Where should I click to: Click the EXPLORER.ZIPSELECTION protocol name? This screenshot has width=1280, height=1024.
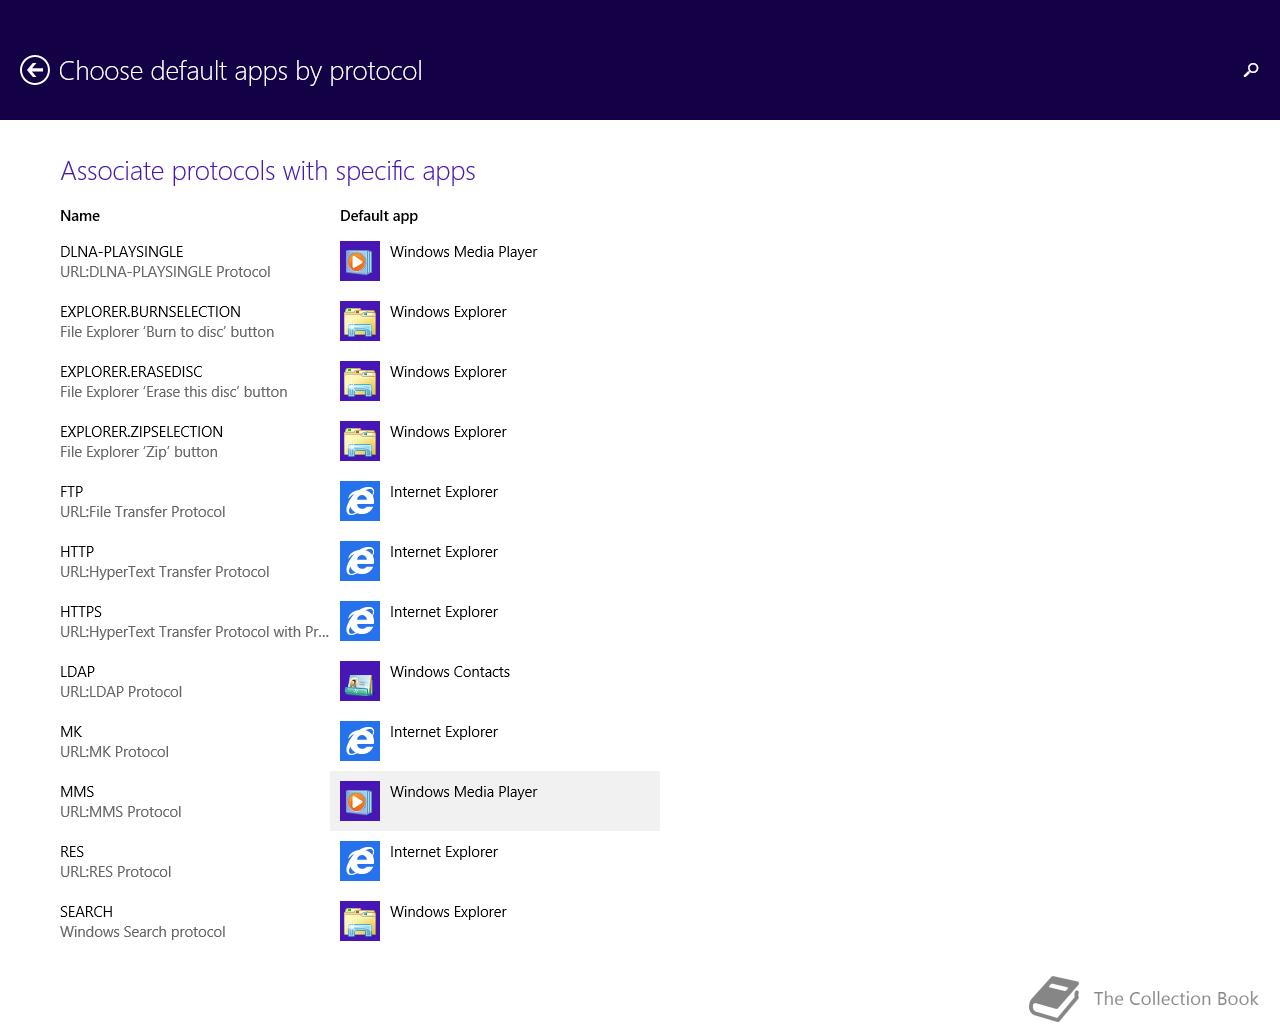(x=141, y=432)
